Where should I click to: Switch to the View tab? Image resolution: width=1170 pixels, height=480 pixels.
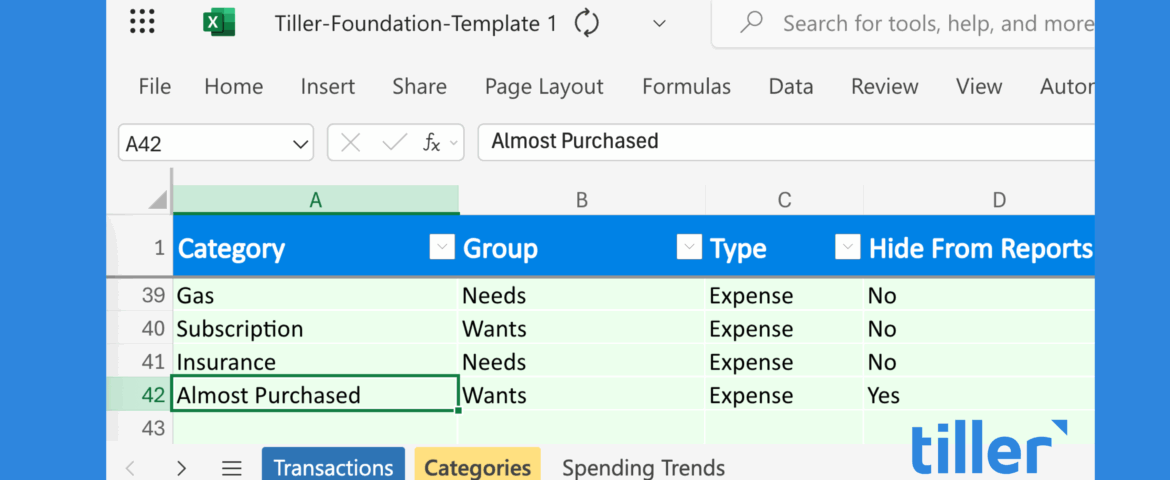pos(979,87)
